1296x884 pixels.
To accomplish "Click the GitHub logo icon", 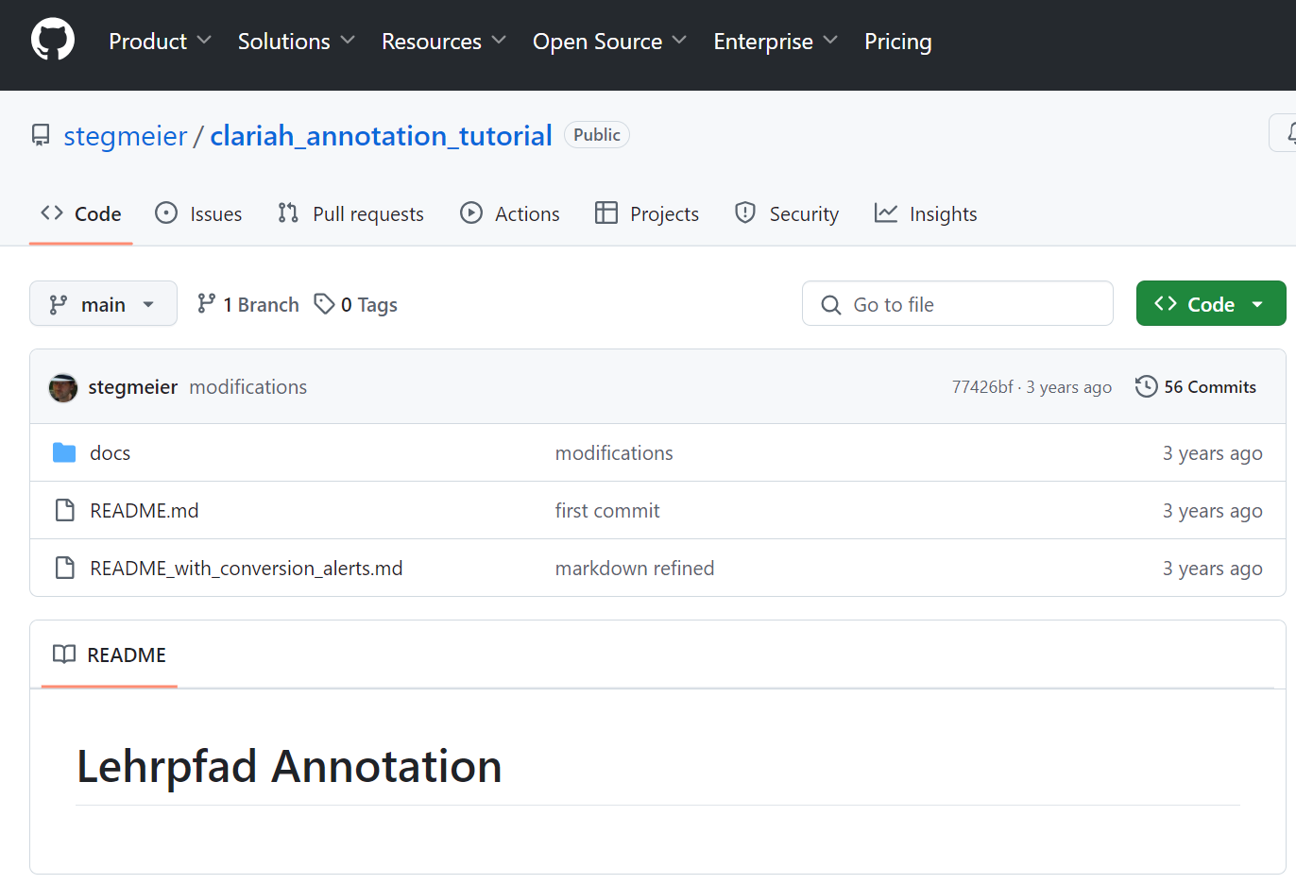I will pos(52,41).
